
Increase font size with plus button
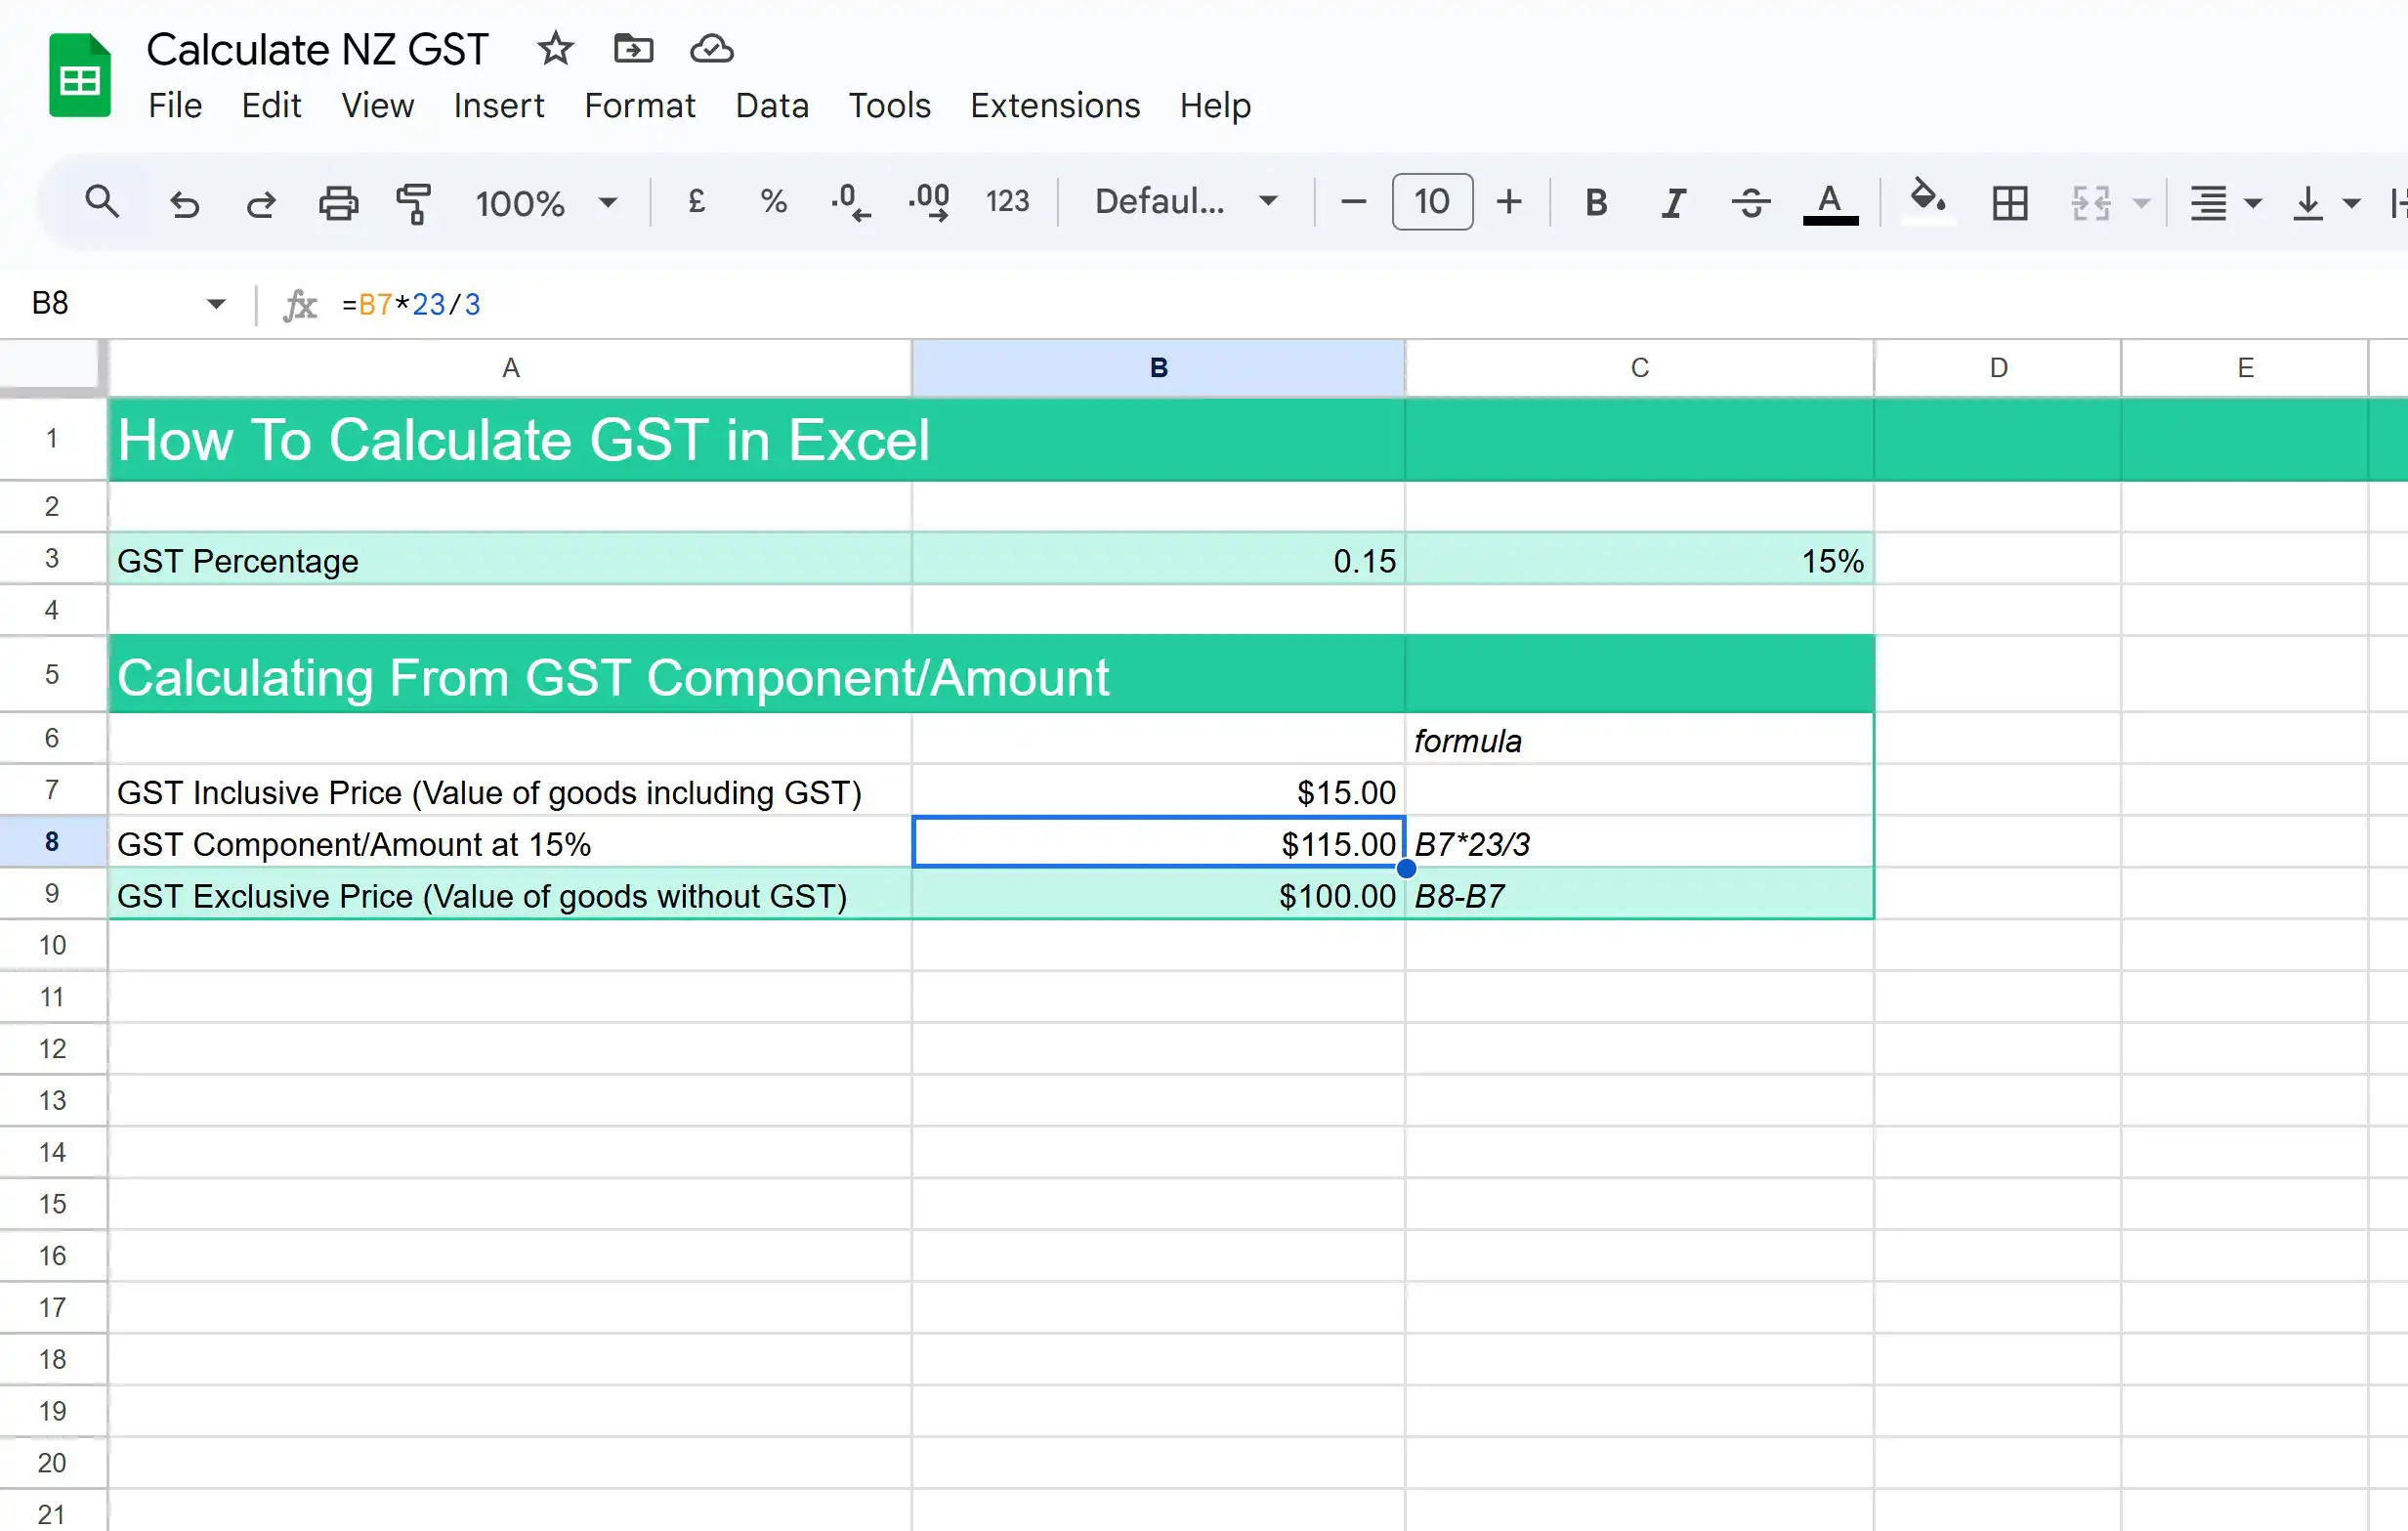(x=1508, y=202)
